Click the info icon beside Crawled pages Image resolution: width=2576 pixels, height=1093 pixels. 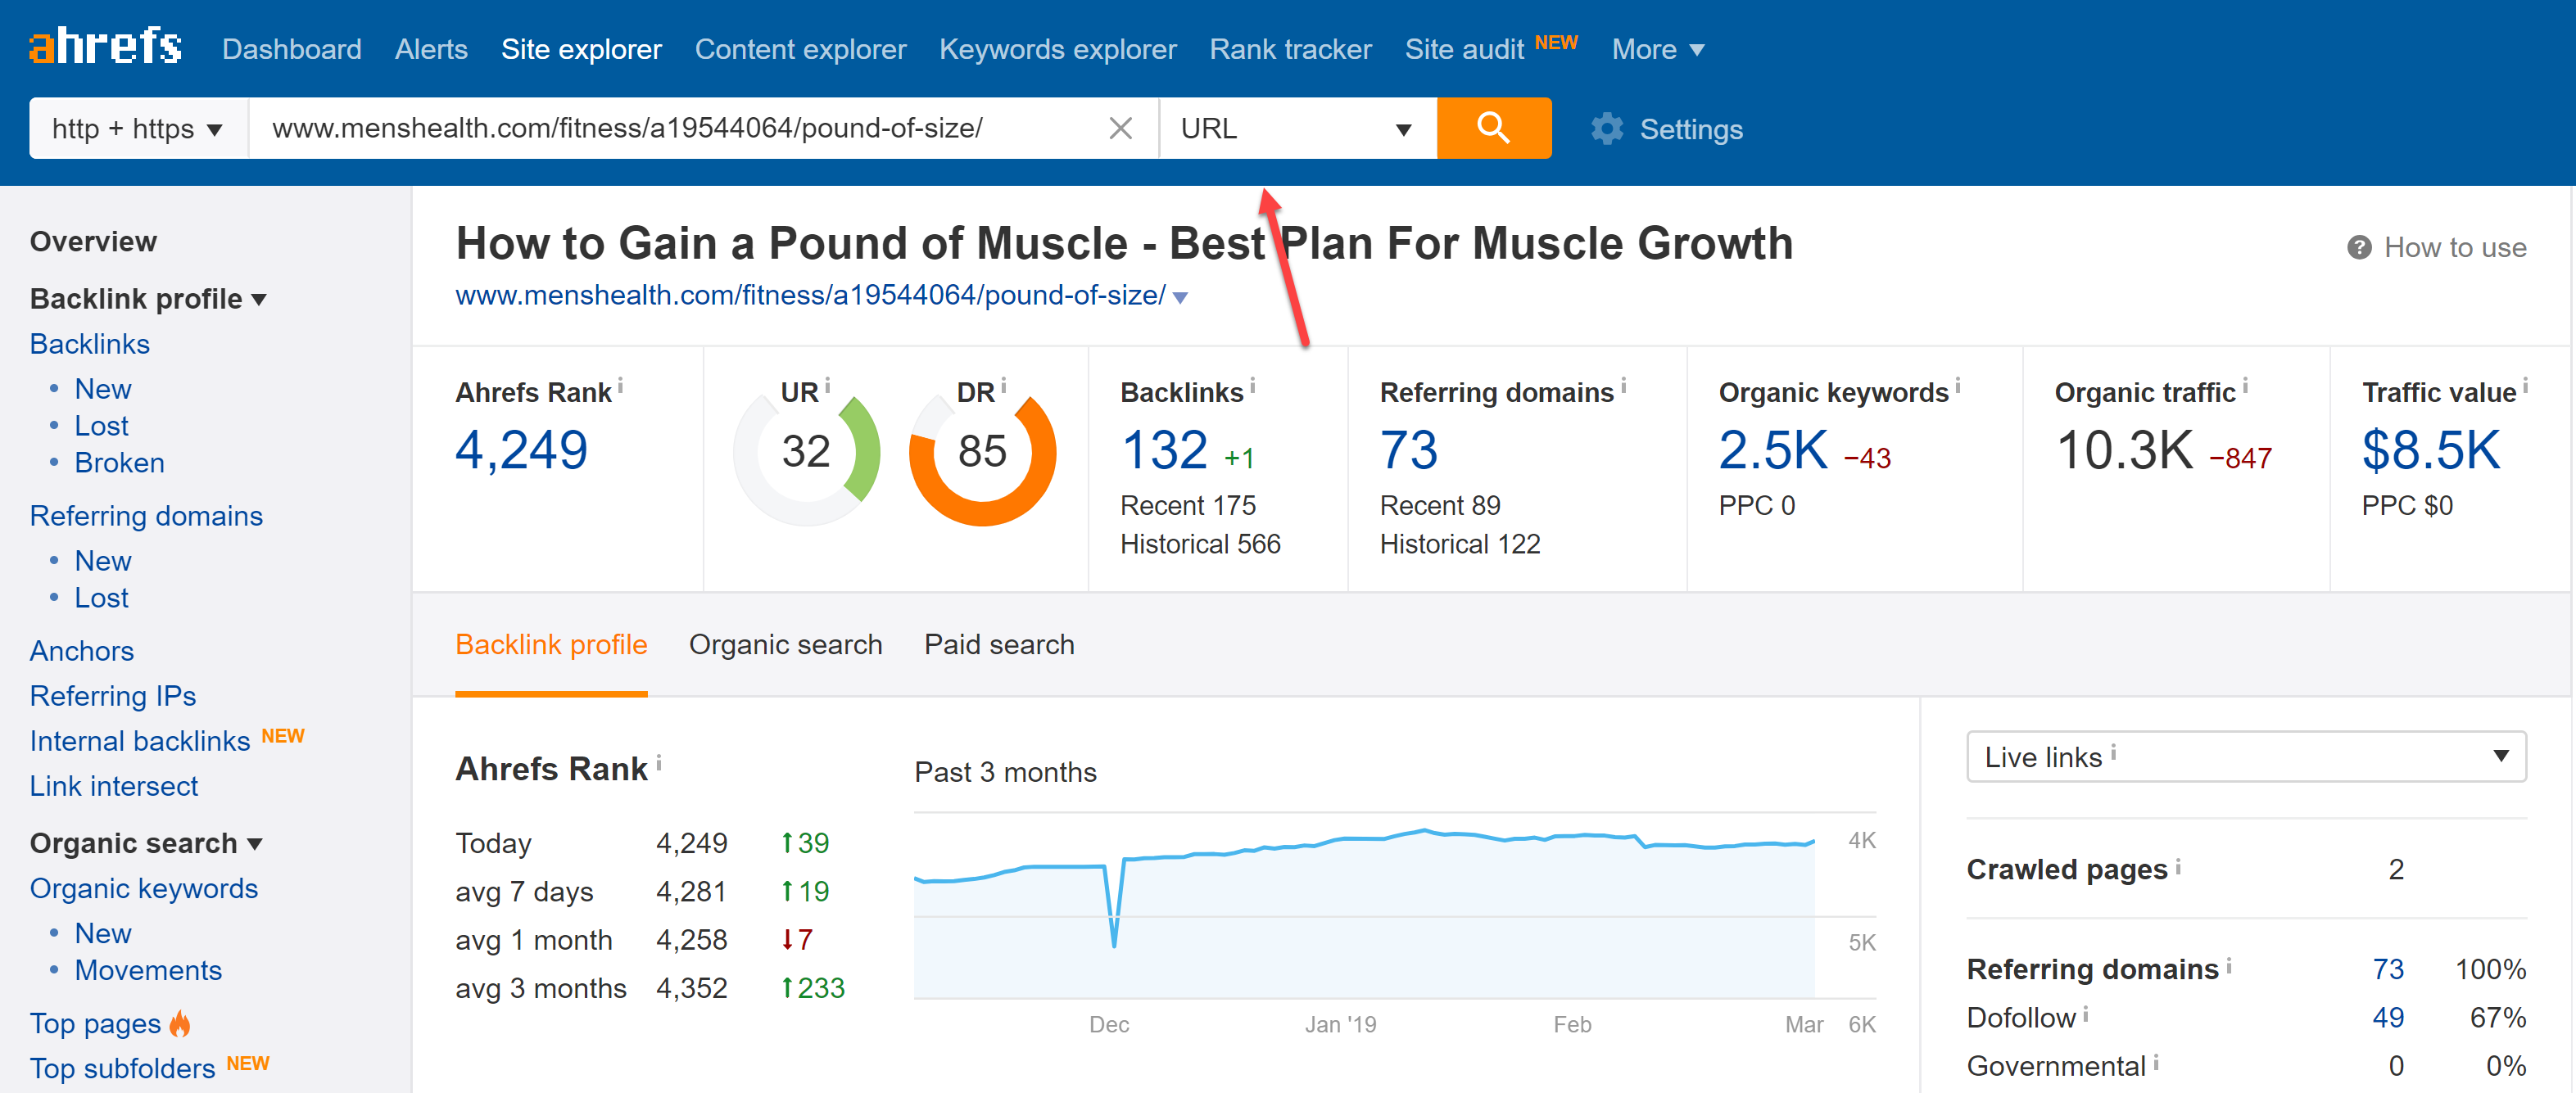[2177, 866]
